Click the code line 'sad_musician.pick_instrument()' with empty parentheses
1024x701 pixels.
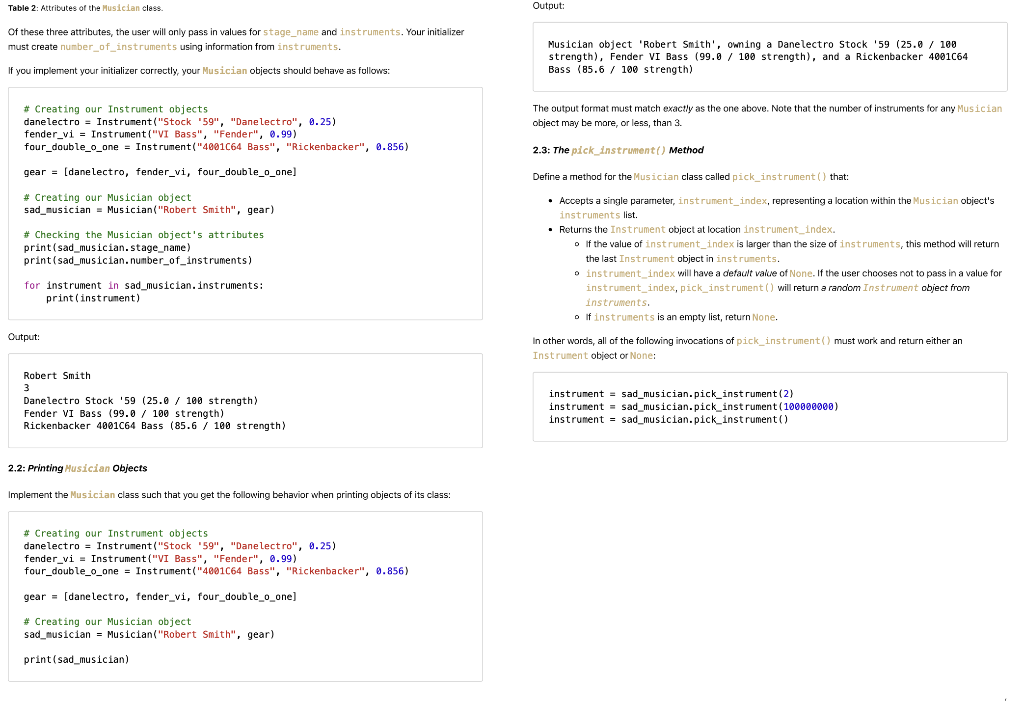point(668,419)
